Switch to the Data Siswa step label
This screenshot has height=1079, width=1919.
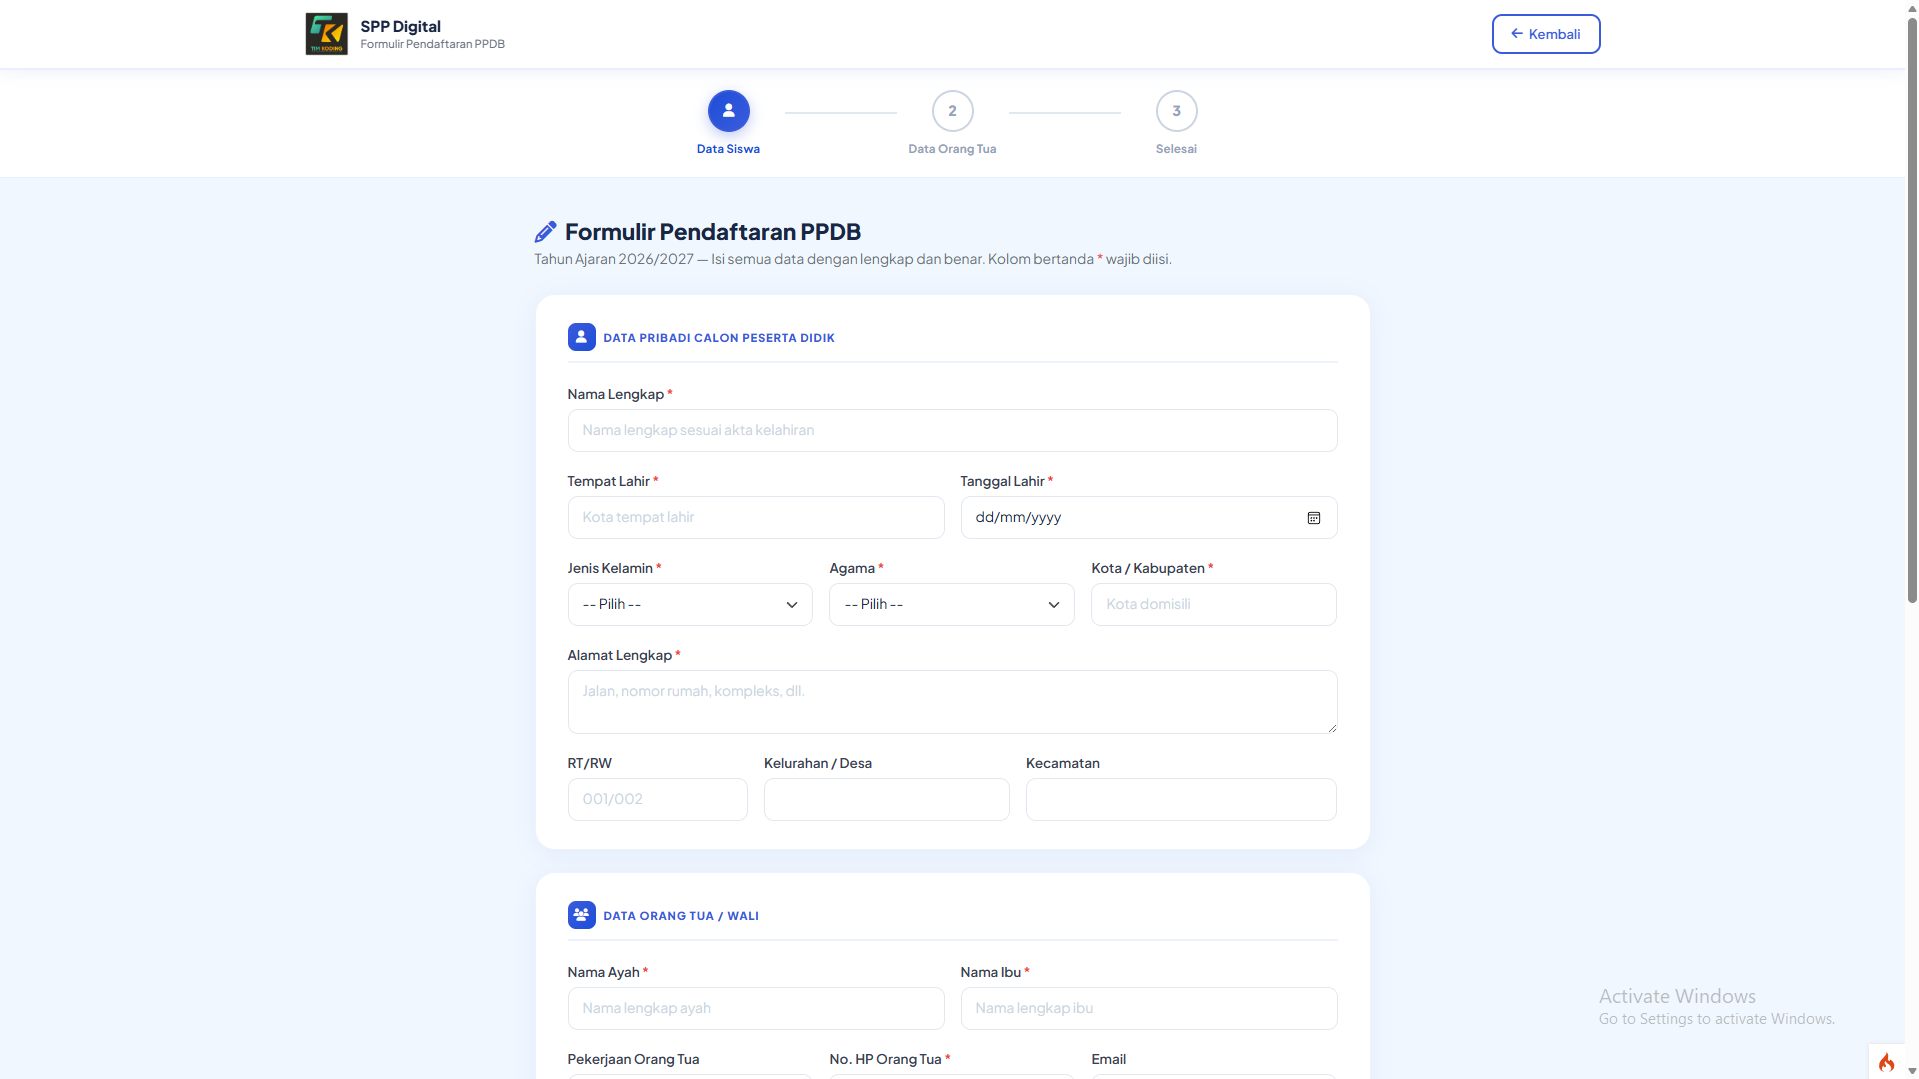(728, 148)
